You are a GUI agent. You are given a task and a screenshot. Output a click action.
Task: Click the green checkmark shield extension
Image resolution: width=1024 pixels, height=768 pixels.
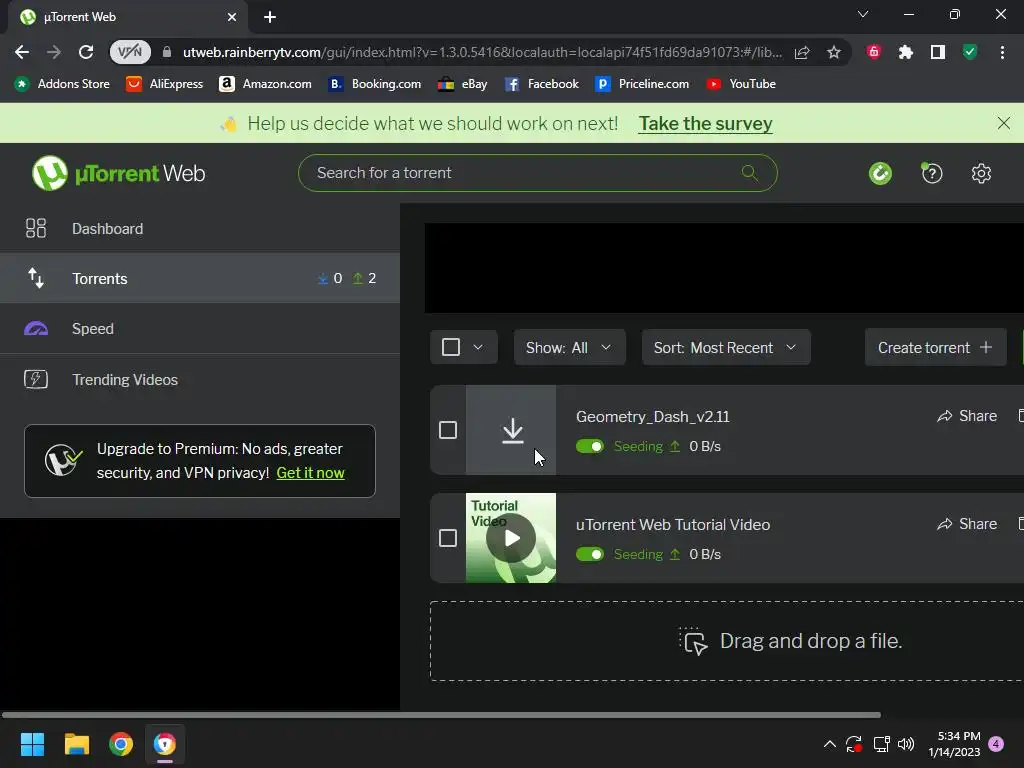[x=970, y=52]
